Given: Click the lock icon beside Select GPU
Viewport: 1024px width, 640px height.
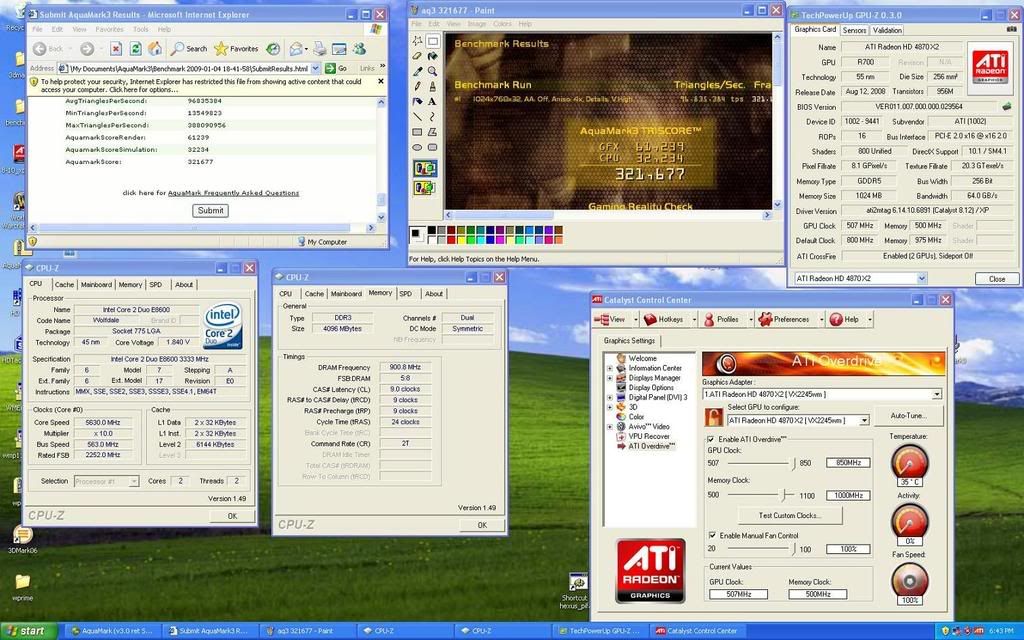Looking at the screenshot, I should (x=714, y=417).
